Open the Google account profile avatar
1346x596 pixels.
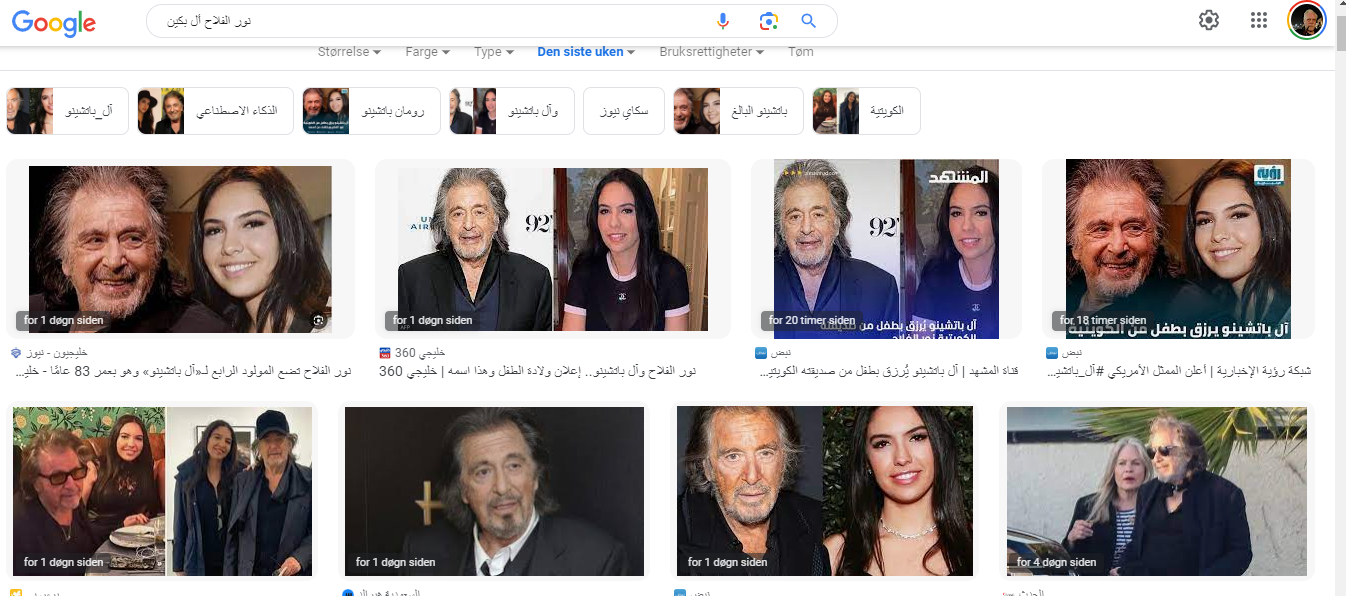1306,20
